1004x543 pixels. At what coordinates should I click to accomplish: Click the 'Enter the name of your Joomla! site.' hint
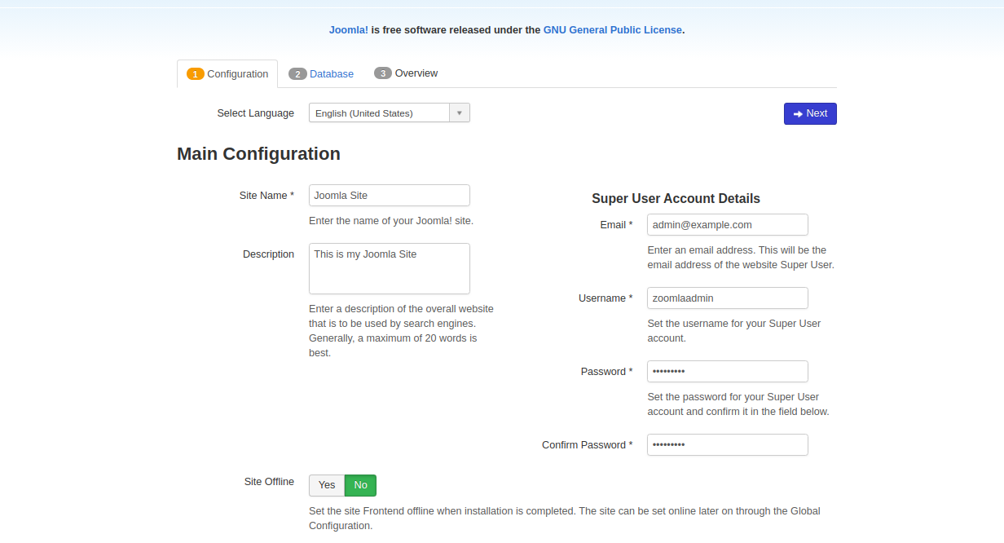[x=391, y=221]
